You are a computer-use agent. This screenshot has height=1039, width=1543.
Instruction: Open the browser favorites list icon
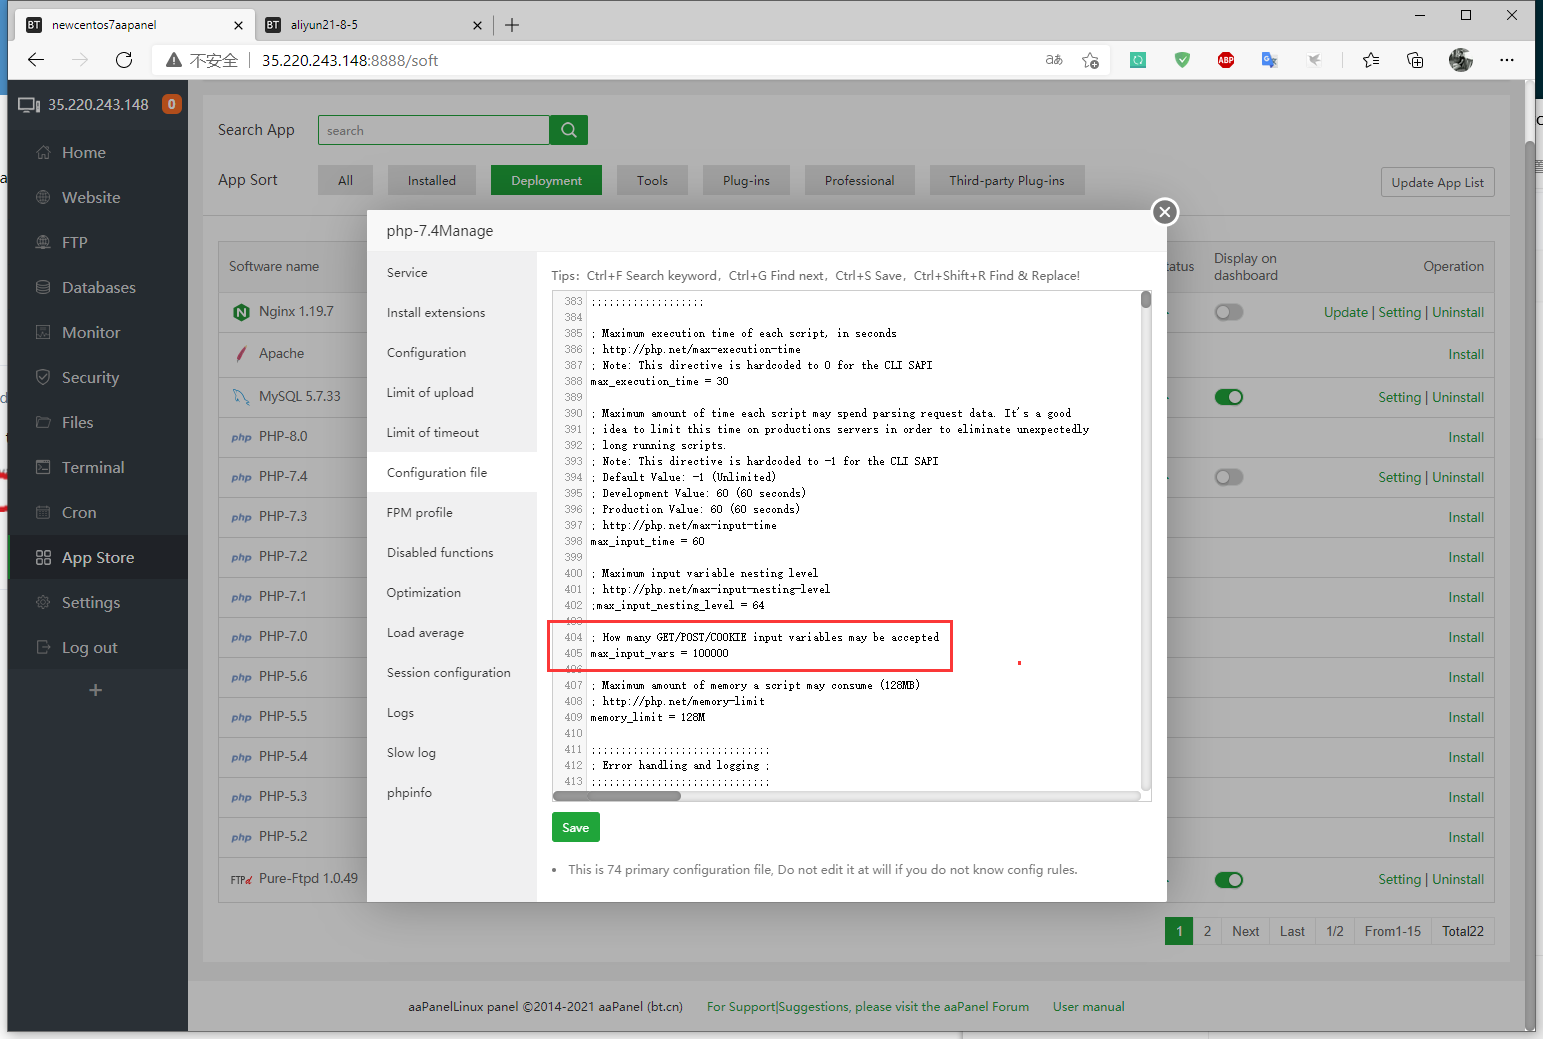[1371, 60]
